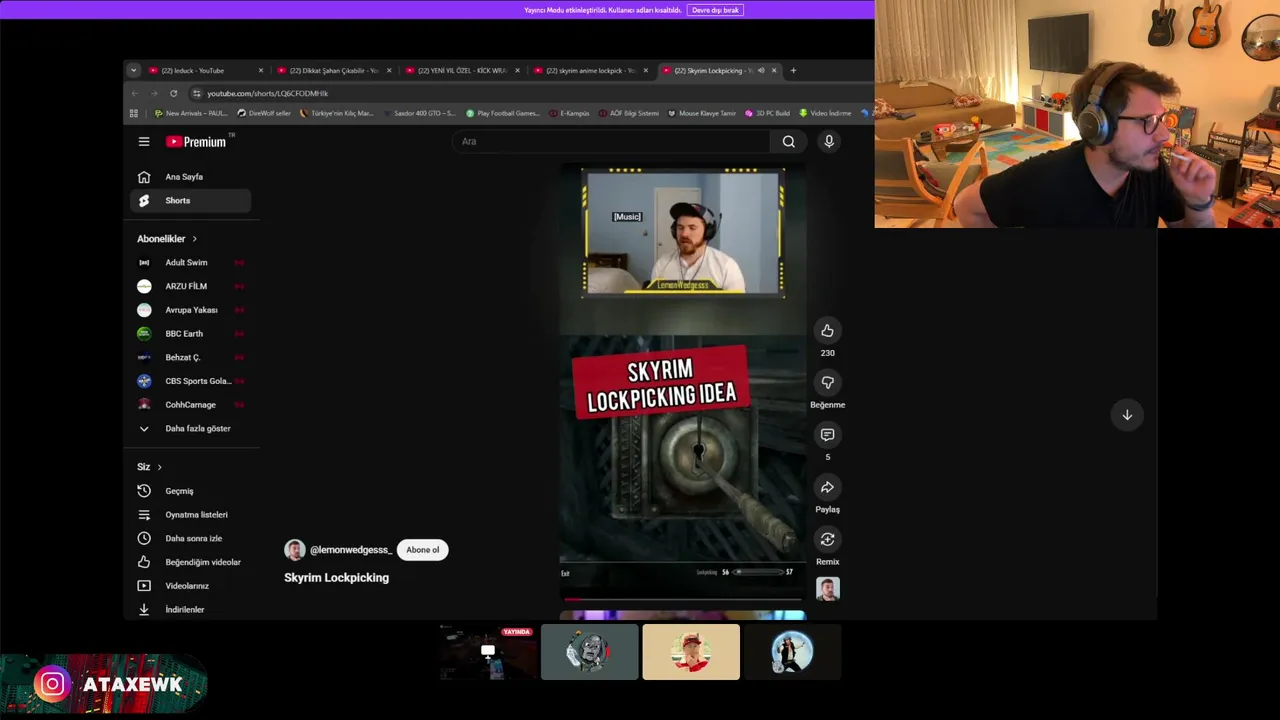The width and height of the screenshot is (1280, 720).
Task: Open the comments on the Short
Action: click(x=827, y=435)
